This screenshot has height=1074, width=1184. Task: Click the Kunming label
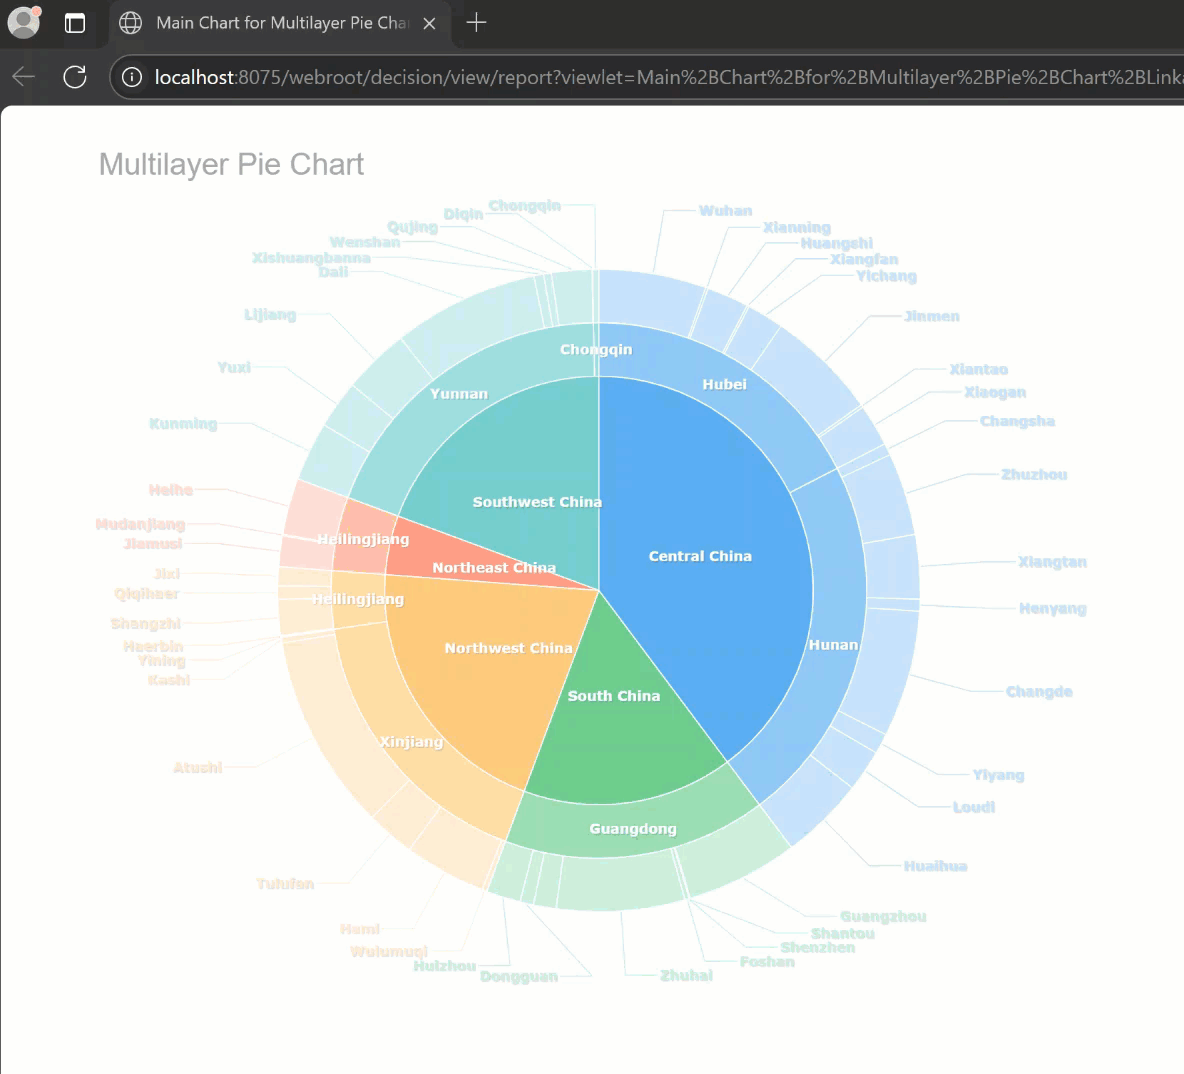click(183, 424)
